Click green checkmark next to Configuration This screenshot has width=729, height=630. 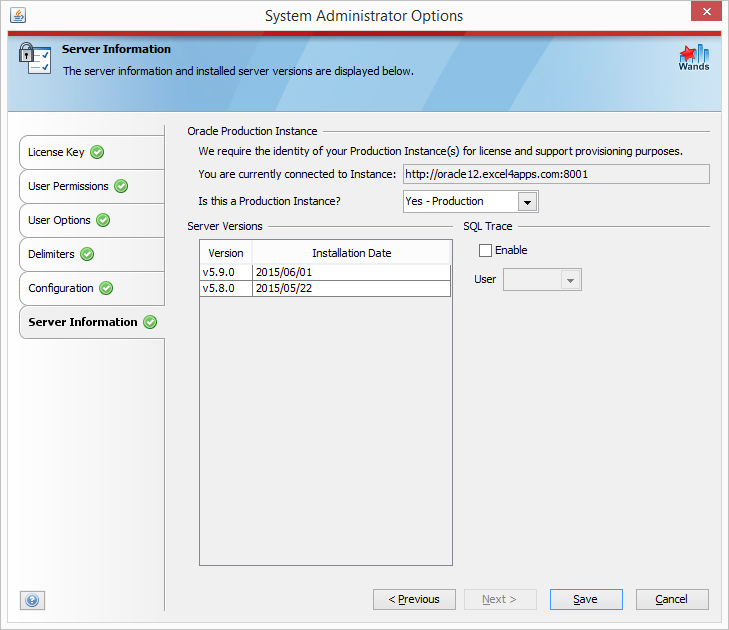click(106, 288)
